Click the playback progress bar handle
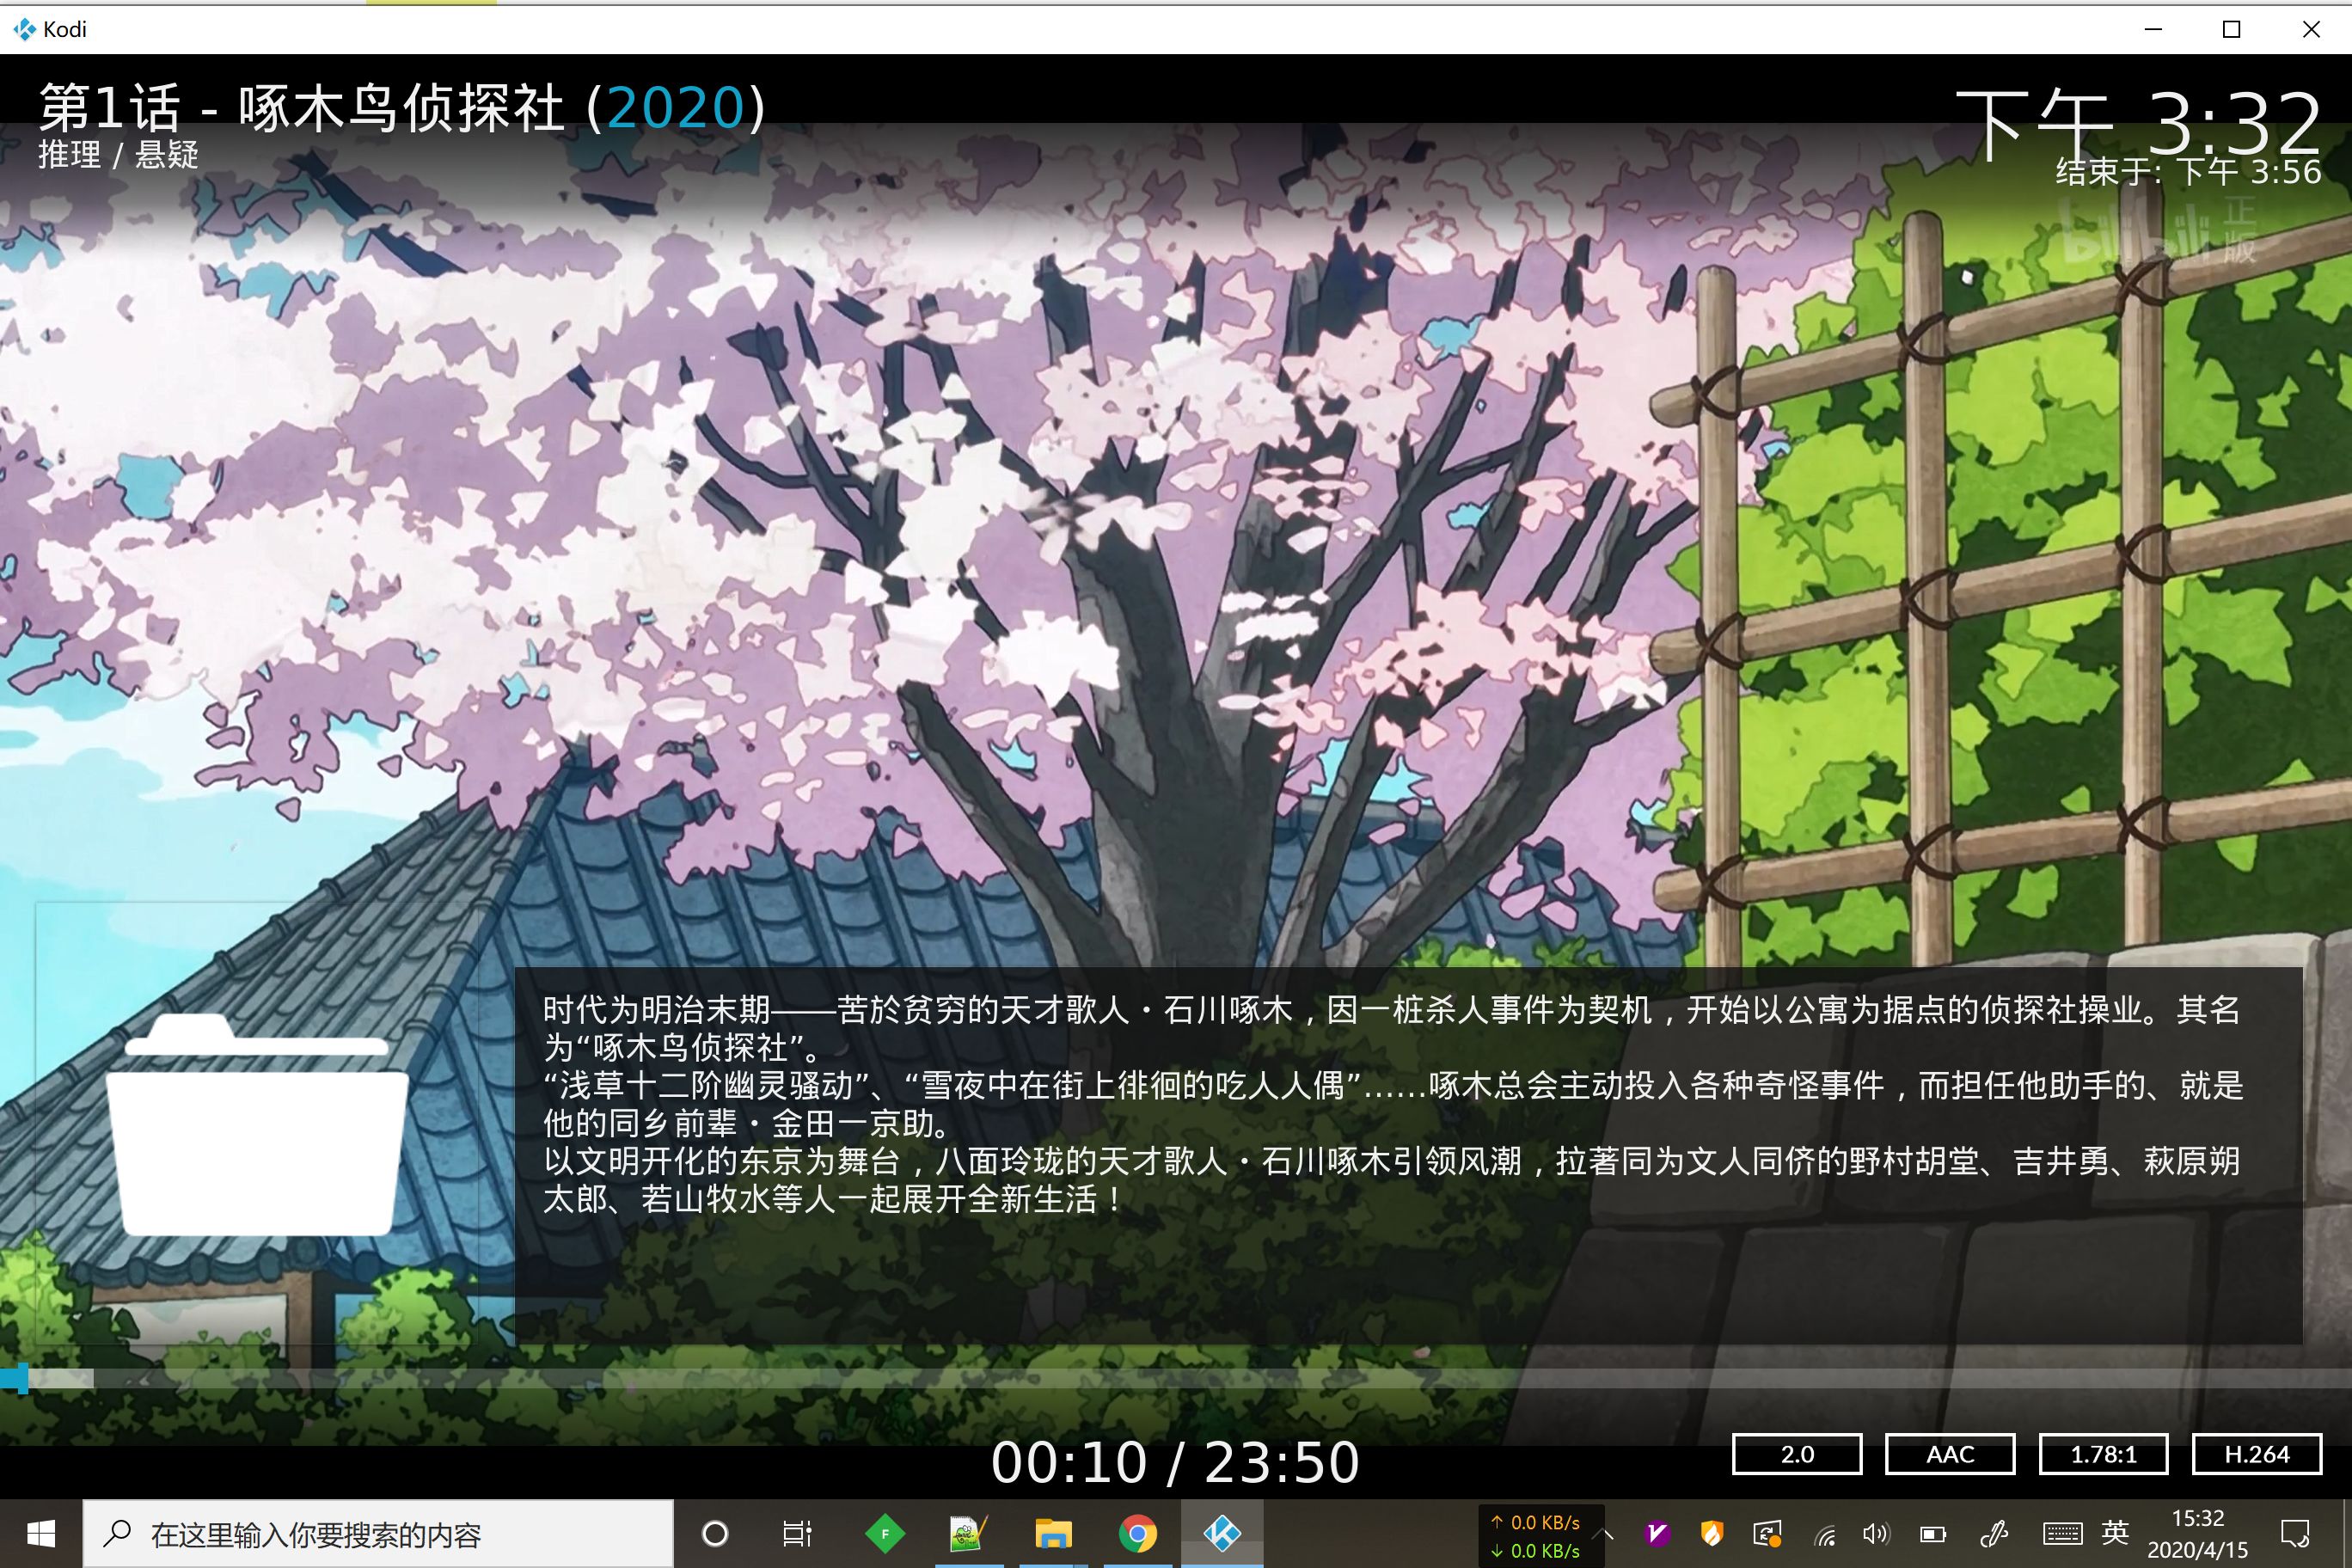 tap(22, 1379)
